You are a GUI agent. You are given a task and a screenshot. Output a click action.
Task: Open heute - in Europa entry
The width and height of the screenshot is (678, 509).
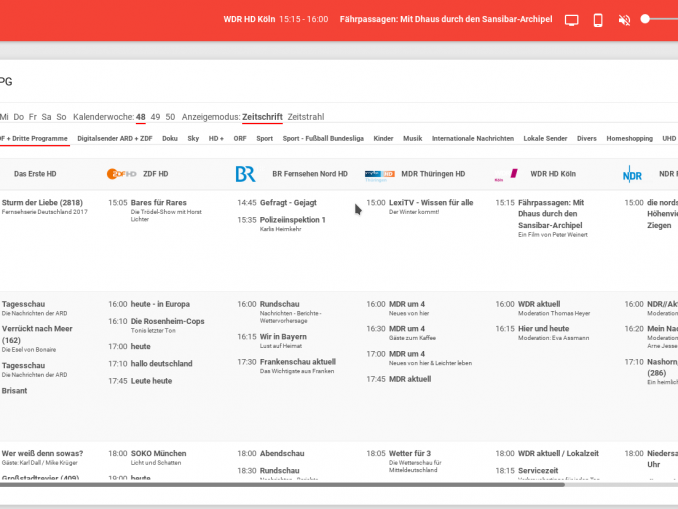pyautogui.click(x=160, y=304)
